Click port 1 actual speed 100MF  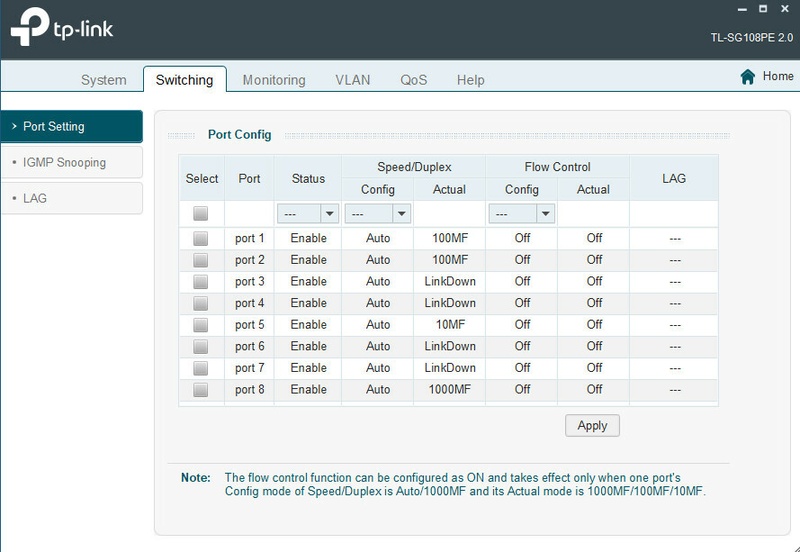click(x=450, y=238)
